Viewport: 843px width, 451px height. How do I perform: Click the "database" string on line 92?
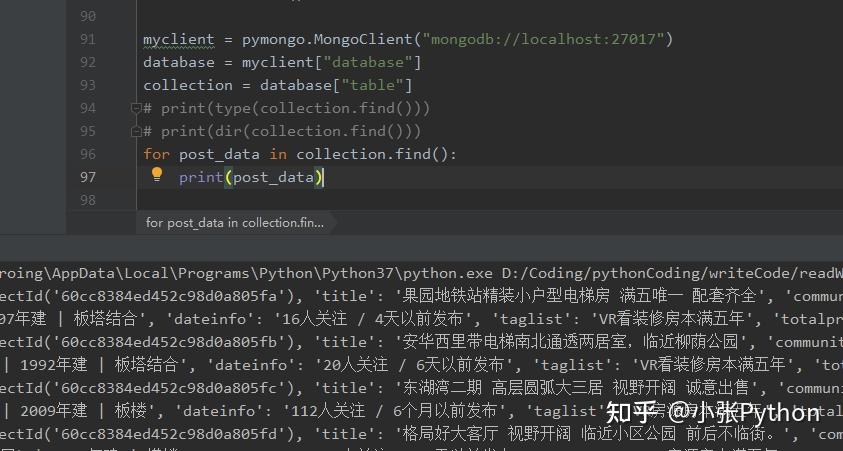368,62
